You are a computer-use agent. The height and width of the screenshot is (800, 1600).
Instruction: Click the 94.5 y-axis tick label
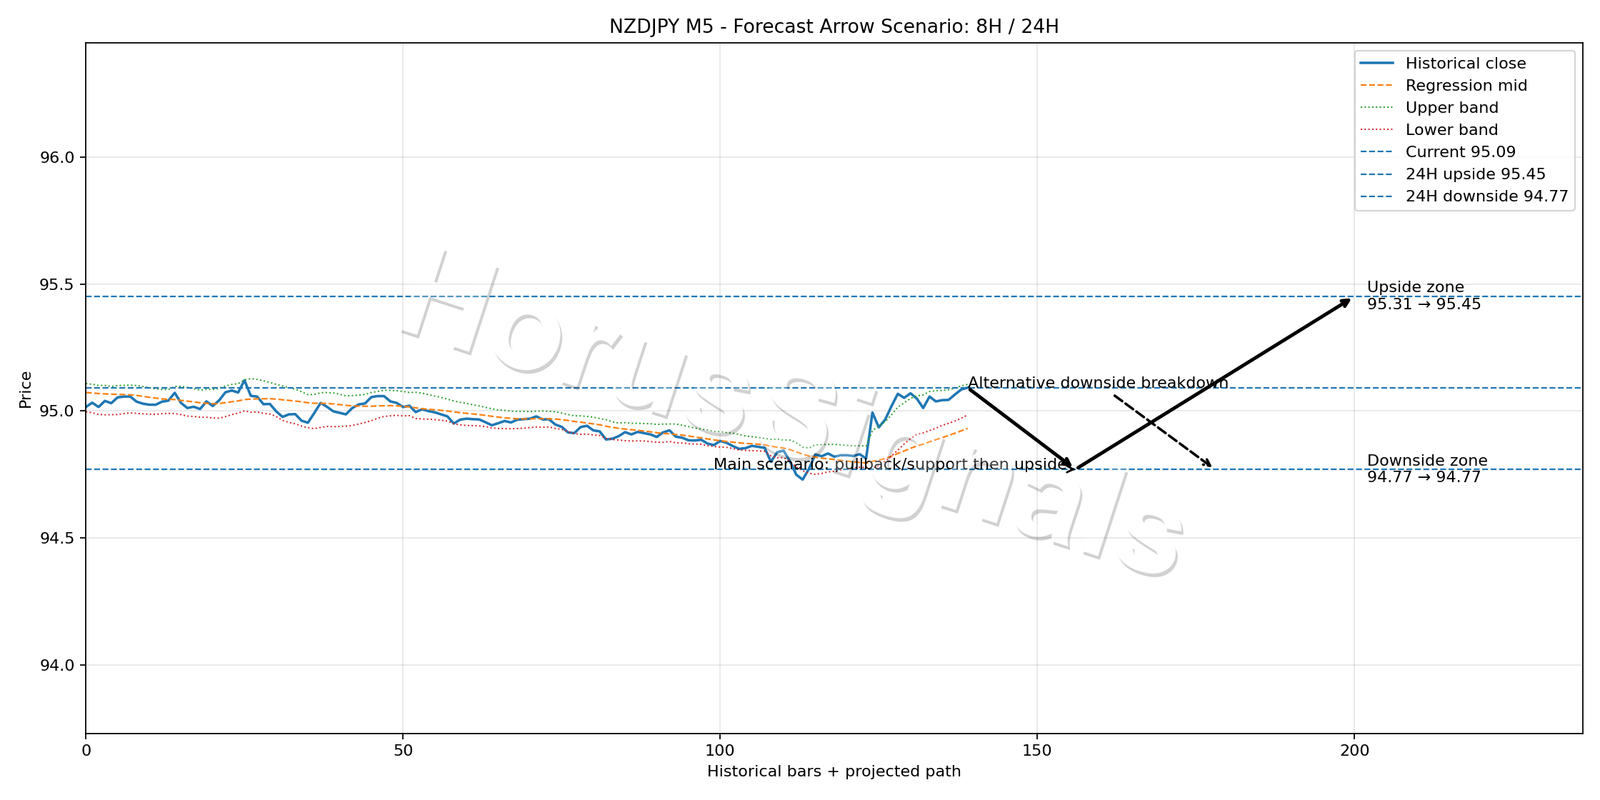click(x=57, y=538)
